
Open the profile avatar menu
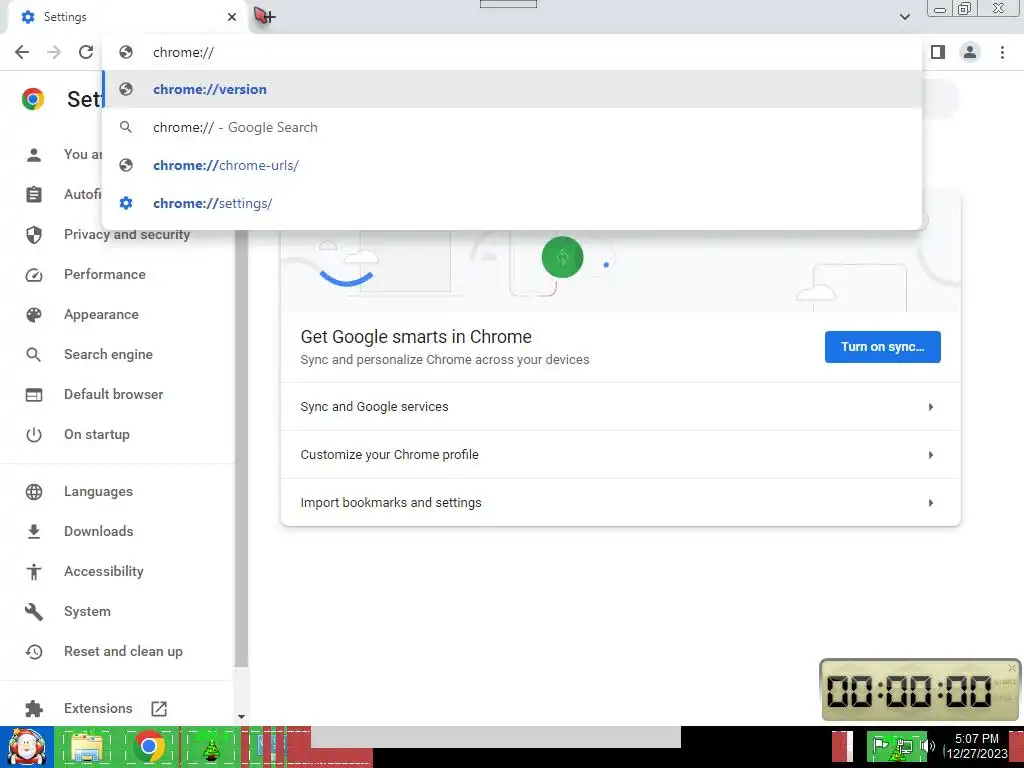click(x=970, y=52)
